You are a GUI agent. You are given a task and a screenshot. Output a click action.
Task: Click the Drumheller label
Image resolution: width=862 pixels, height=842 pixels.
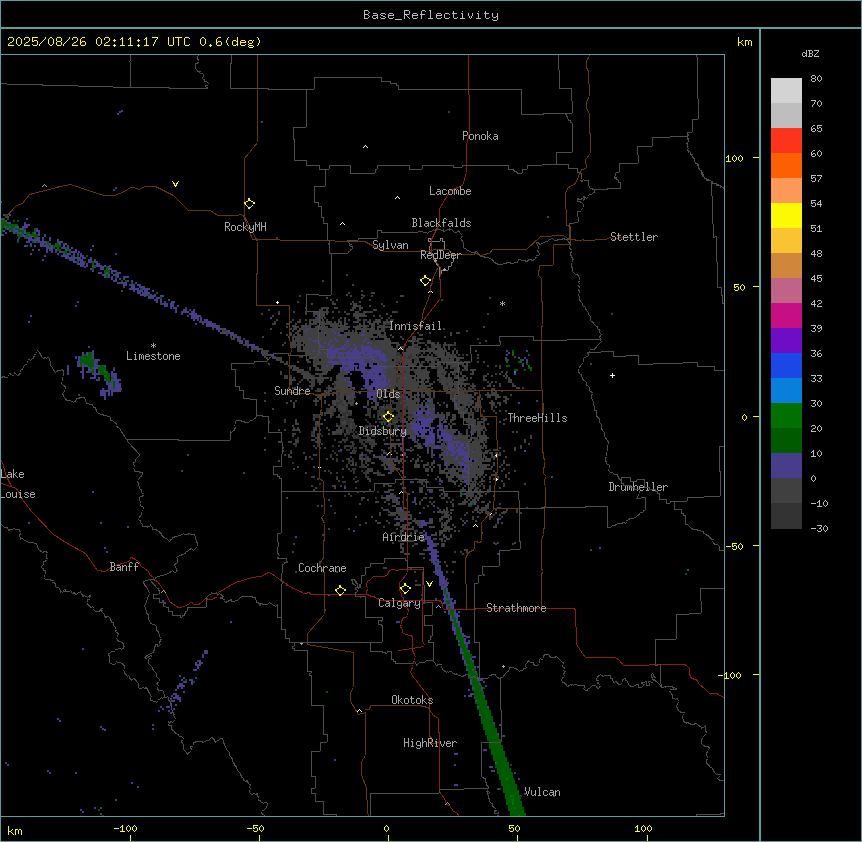point(638,487)
